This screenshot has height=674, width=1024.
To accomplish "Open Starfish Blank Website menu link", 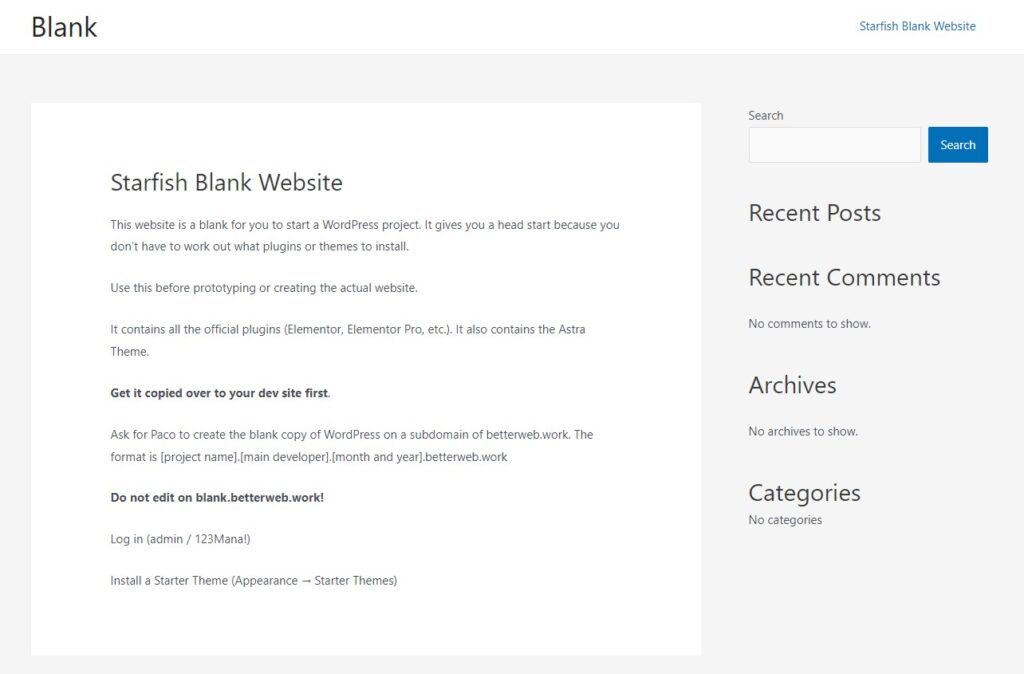I will [x=917, y=26].
